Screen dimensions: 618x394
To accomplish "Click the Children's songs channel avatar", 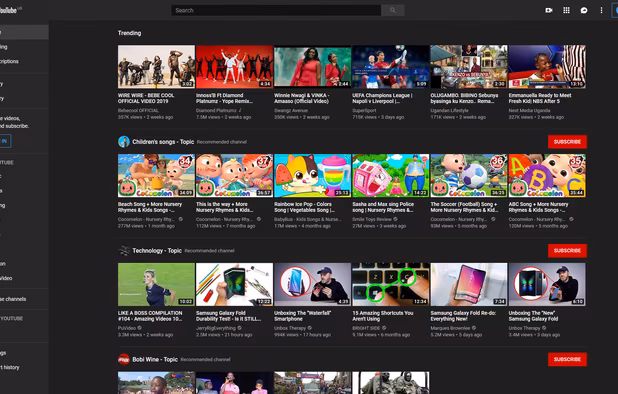I will [124, 142].
